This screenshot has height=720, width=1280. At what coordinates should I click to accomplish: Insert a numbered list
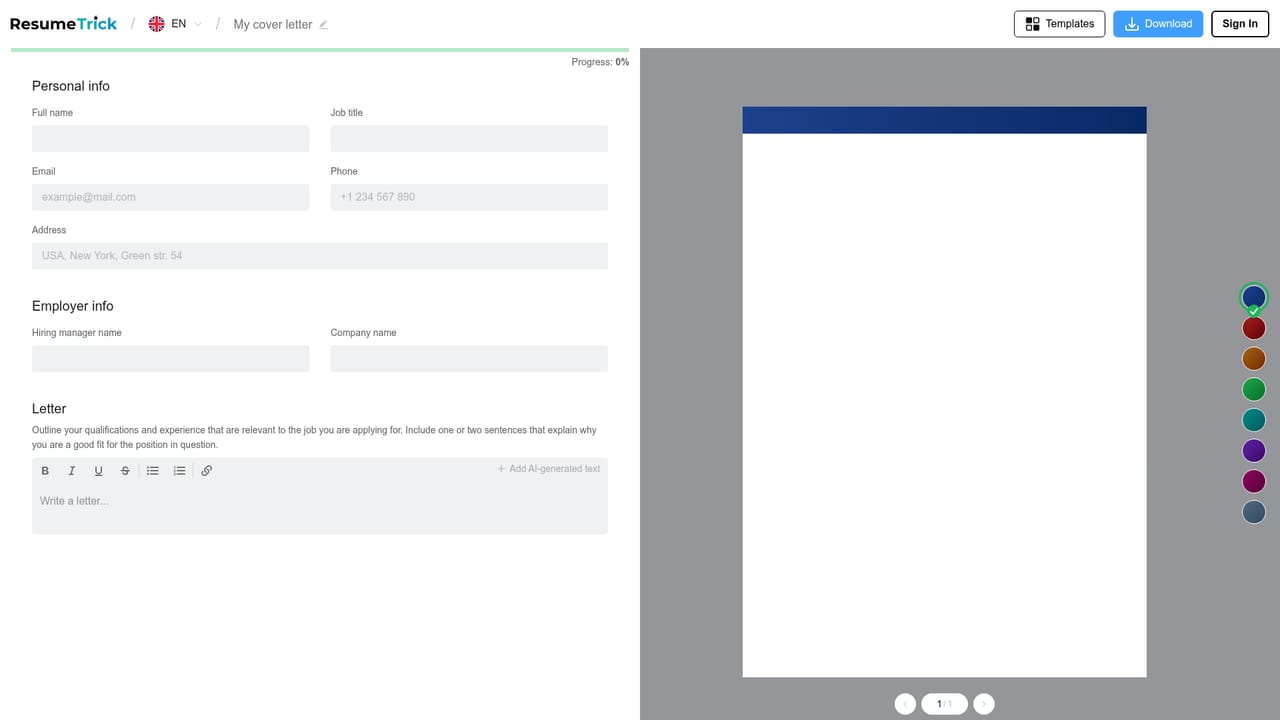click(x=179, y=471)
